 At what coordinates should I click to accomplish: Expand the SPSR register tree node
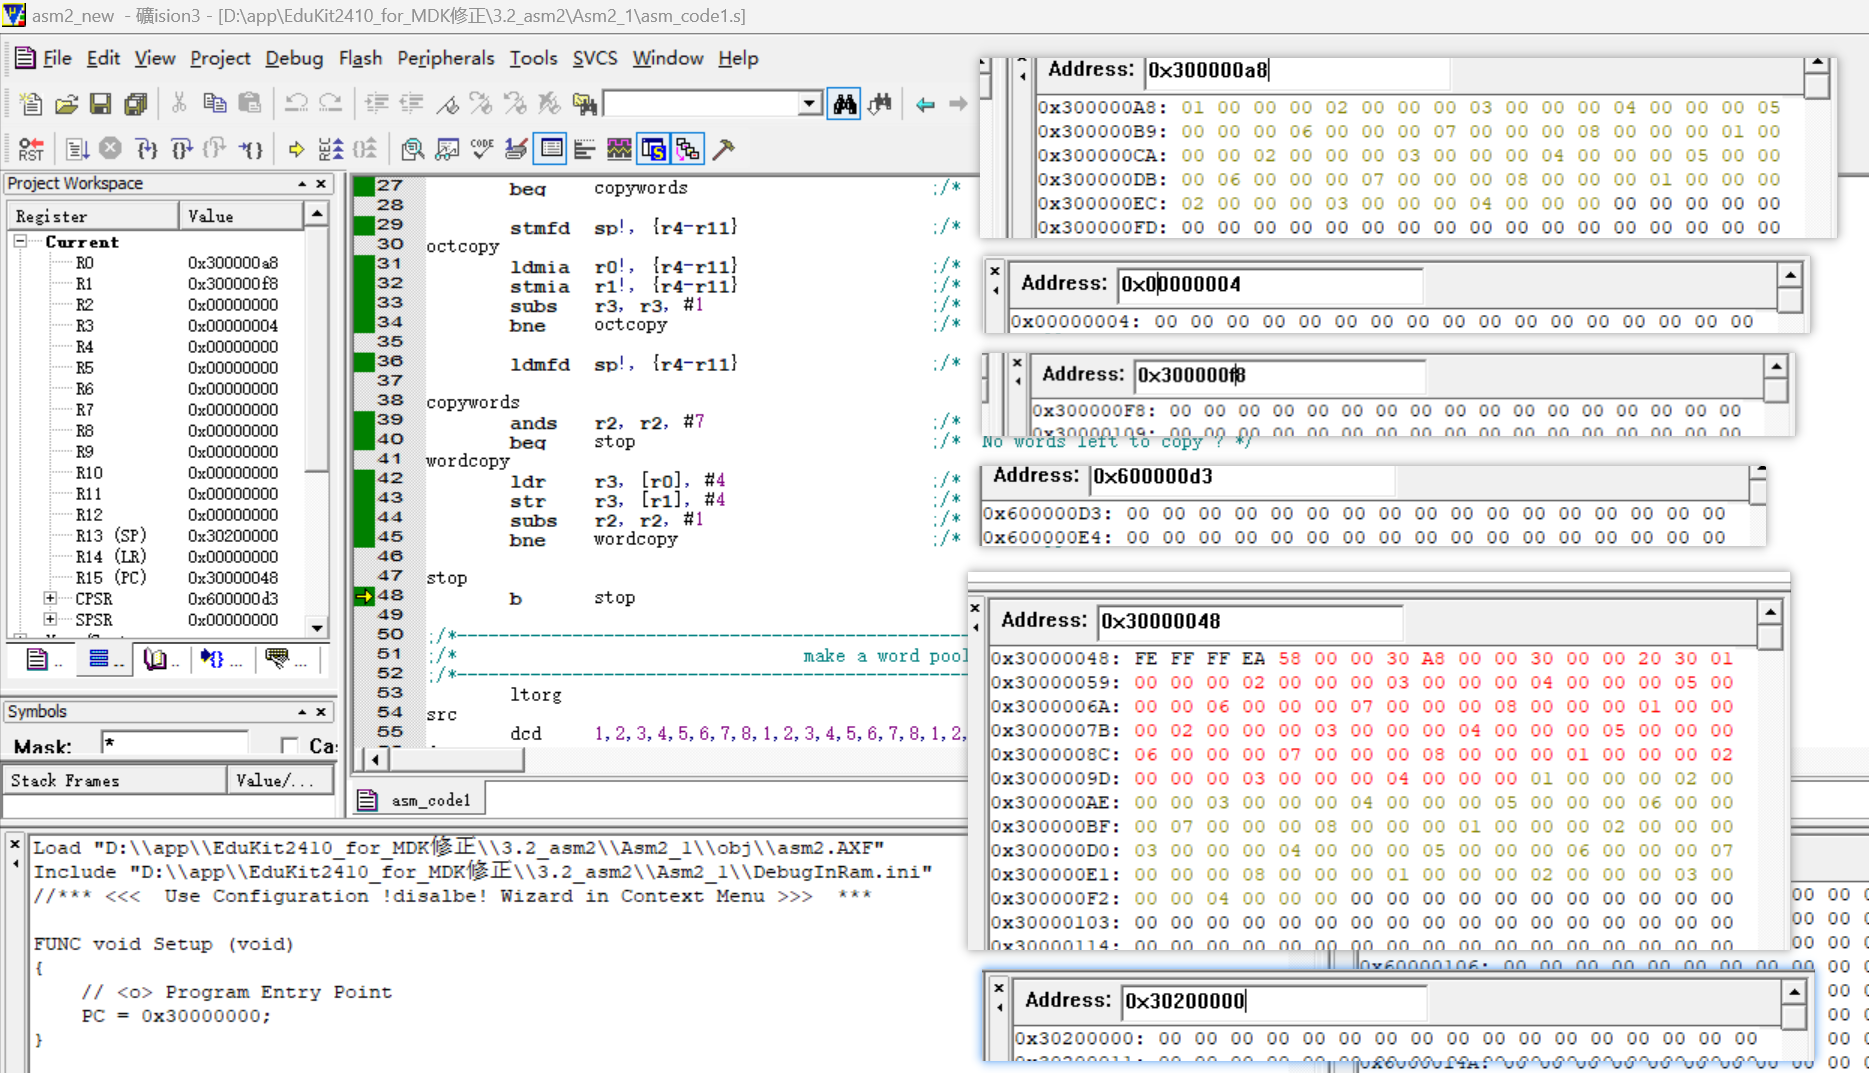tap(50, 619)
